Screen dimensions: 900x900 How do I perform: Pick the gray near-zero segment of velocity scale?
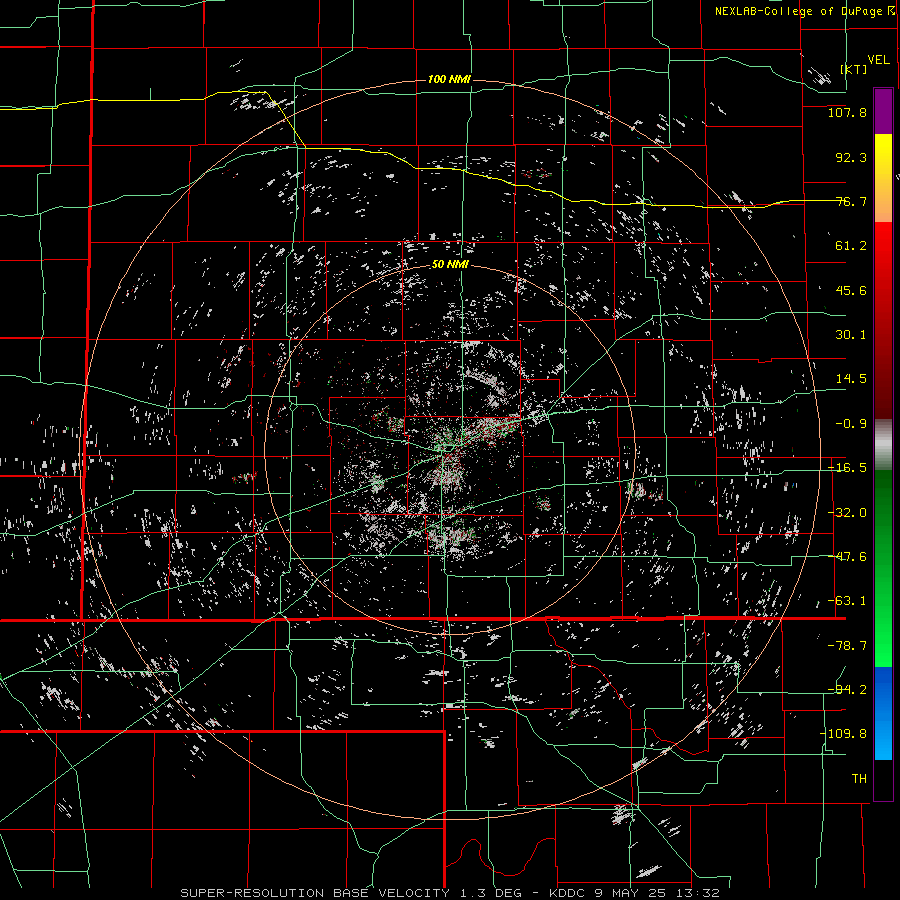pyautogui.click(x=883, y=445)
